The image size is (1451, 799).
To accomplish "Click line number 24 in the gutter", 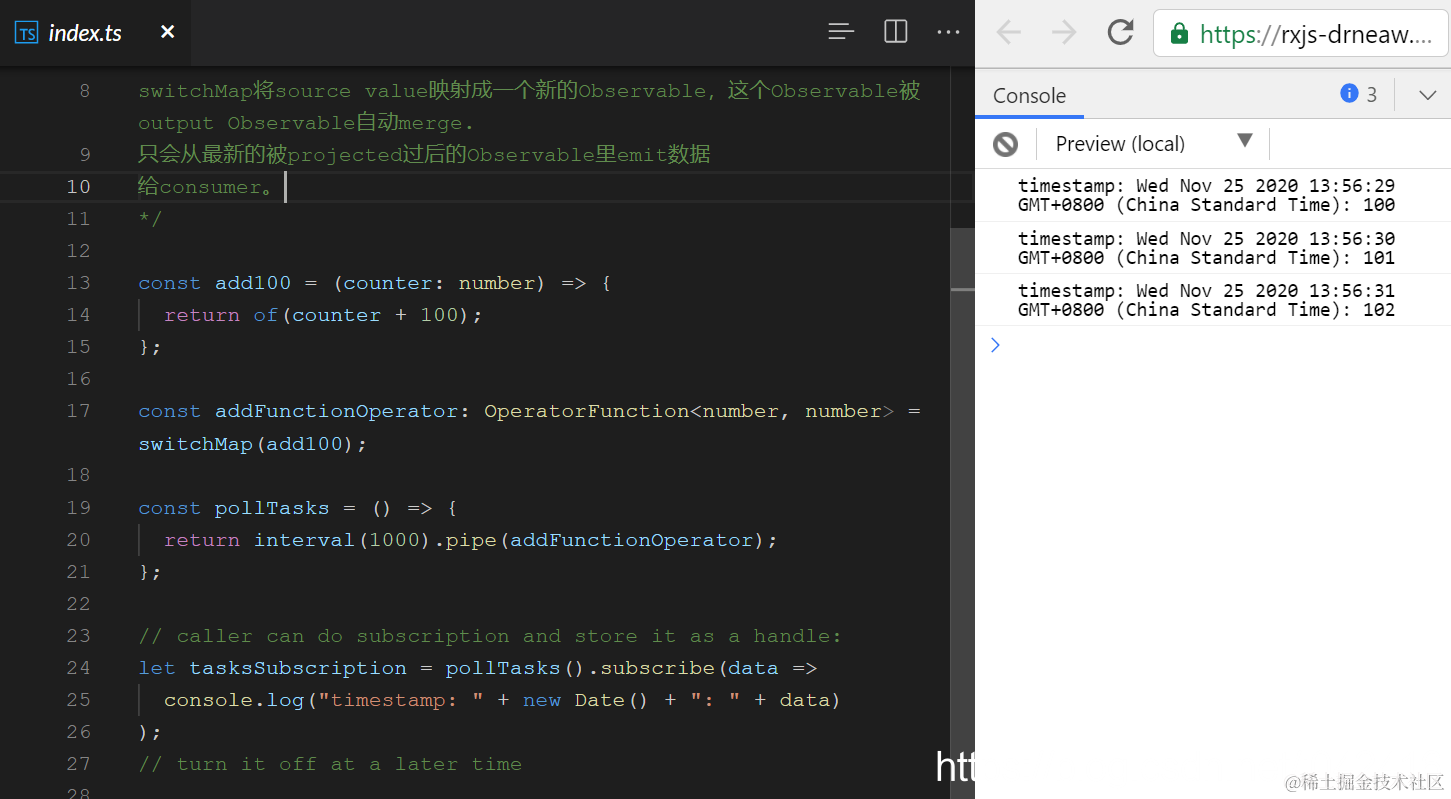I will [78, 667].
